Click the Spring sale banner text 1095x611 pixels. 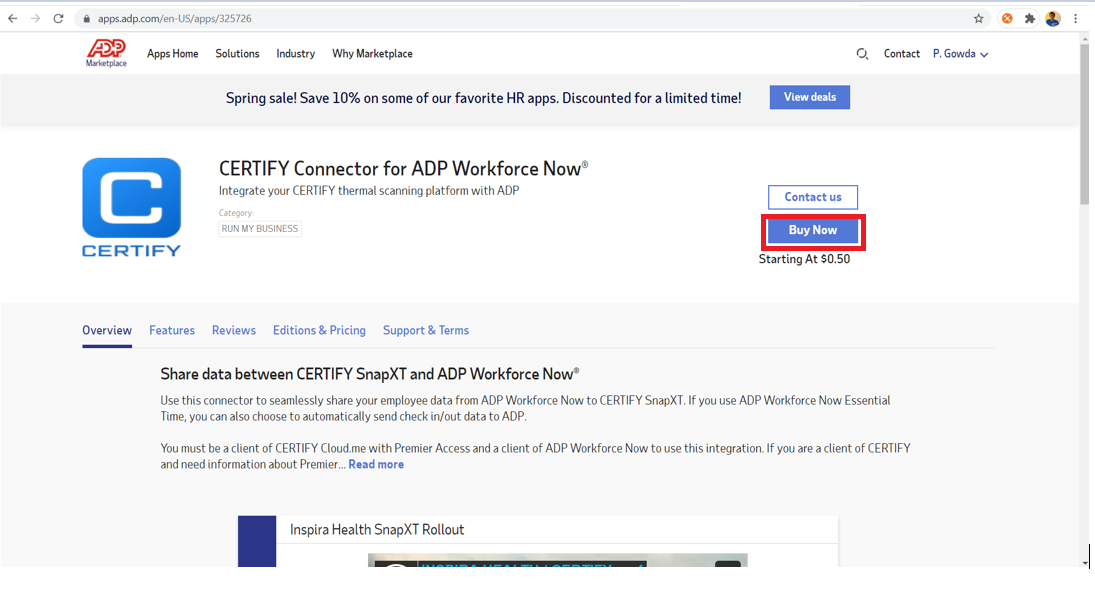point(483,98)
